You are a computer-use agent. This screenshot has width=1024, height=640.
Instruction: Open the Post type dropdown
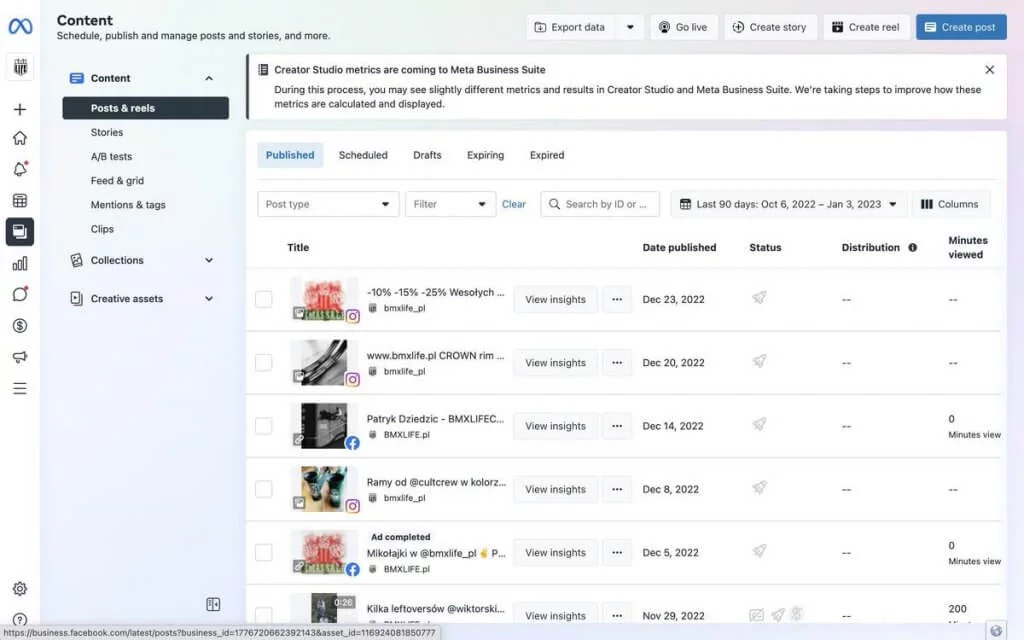(x=328, y=204)
